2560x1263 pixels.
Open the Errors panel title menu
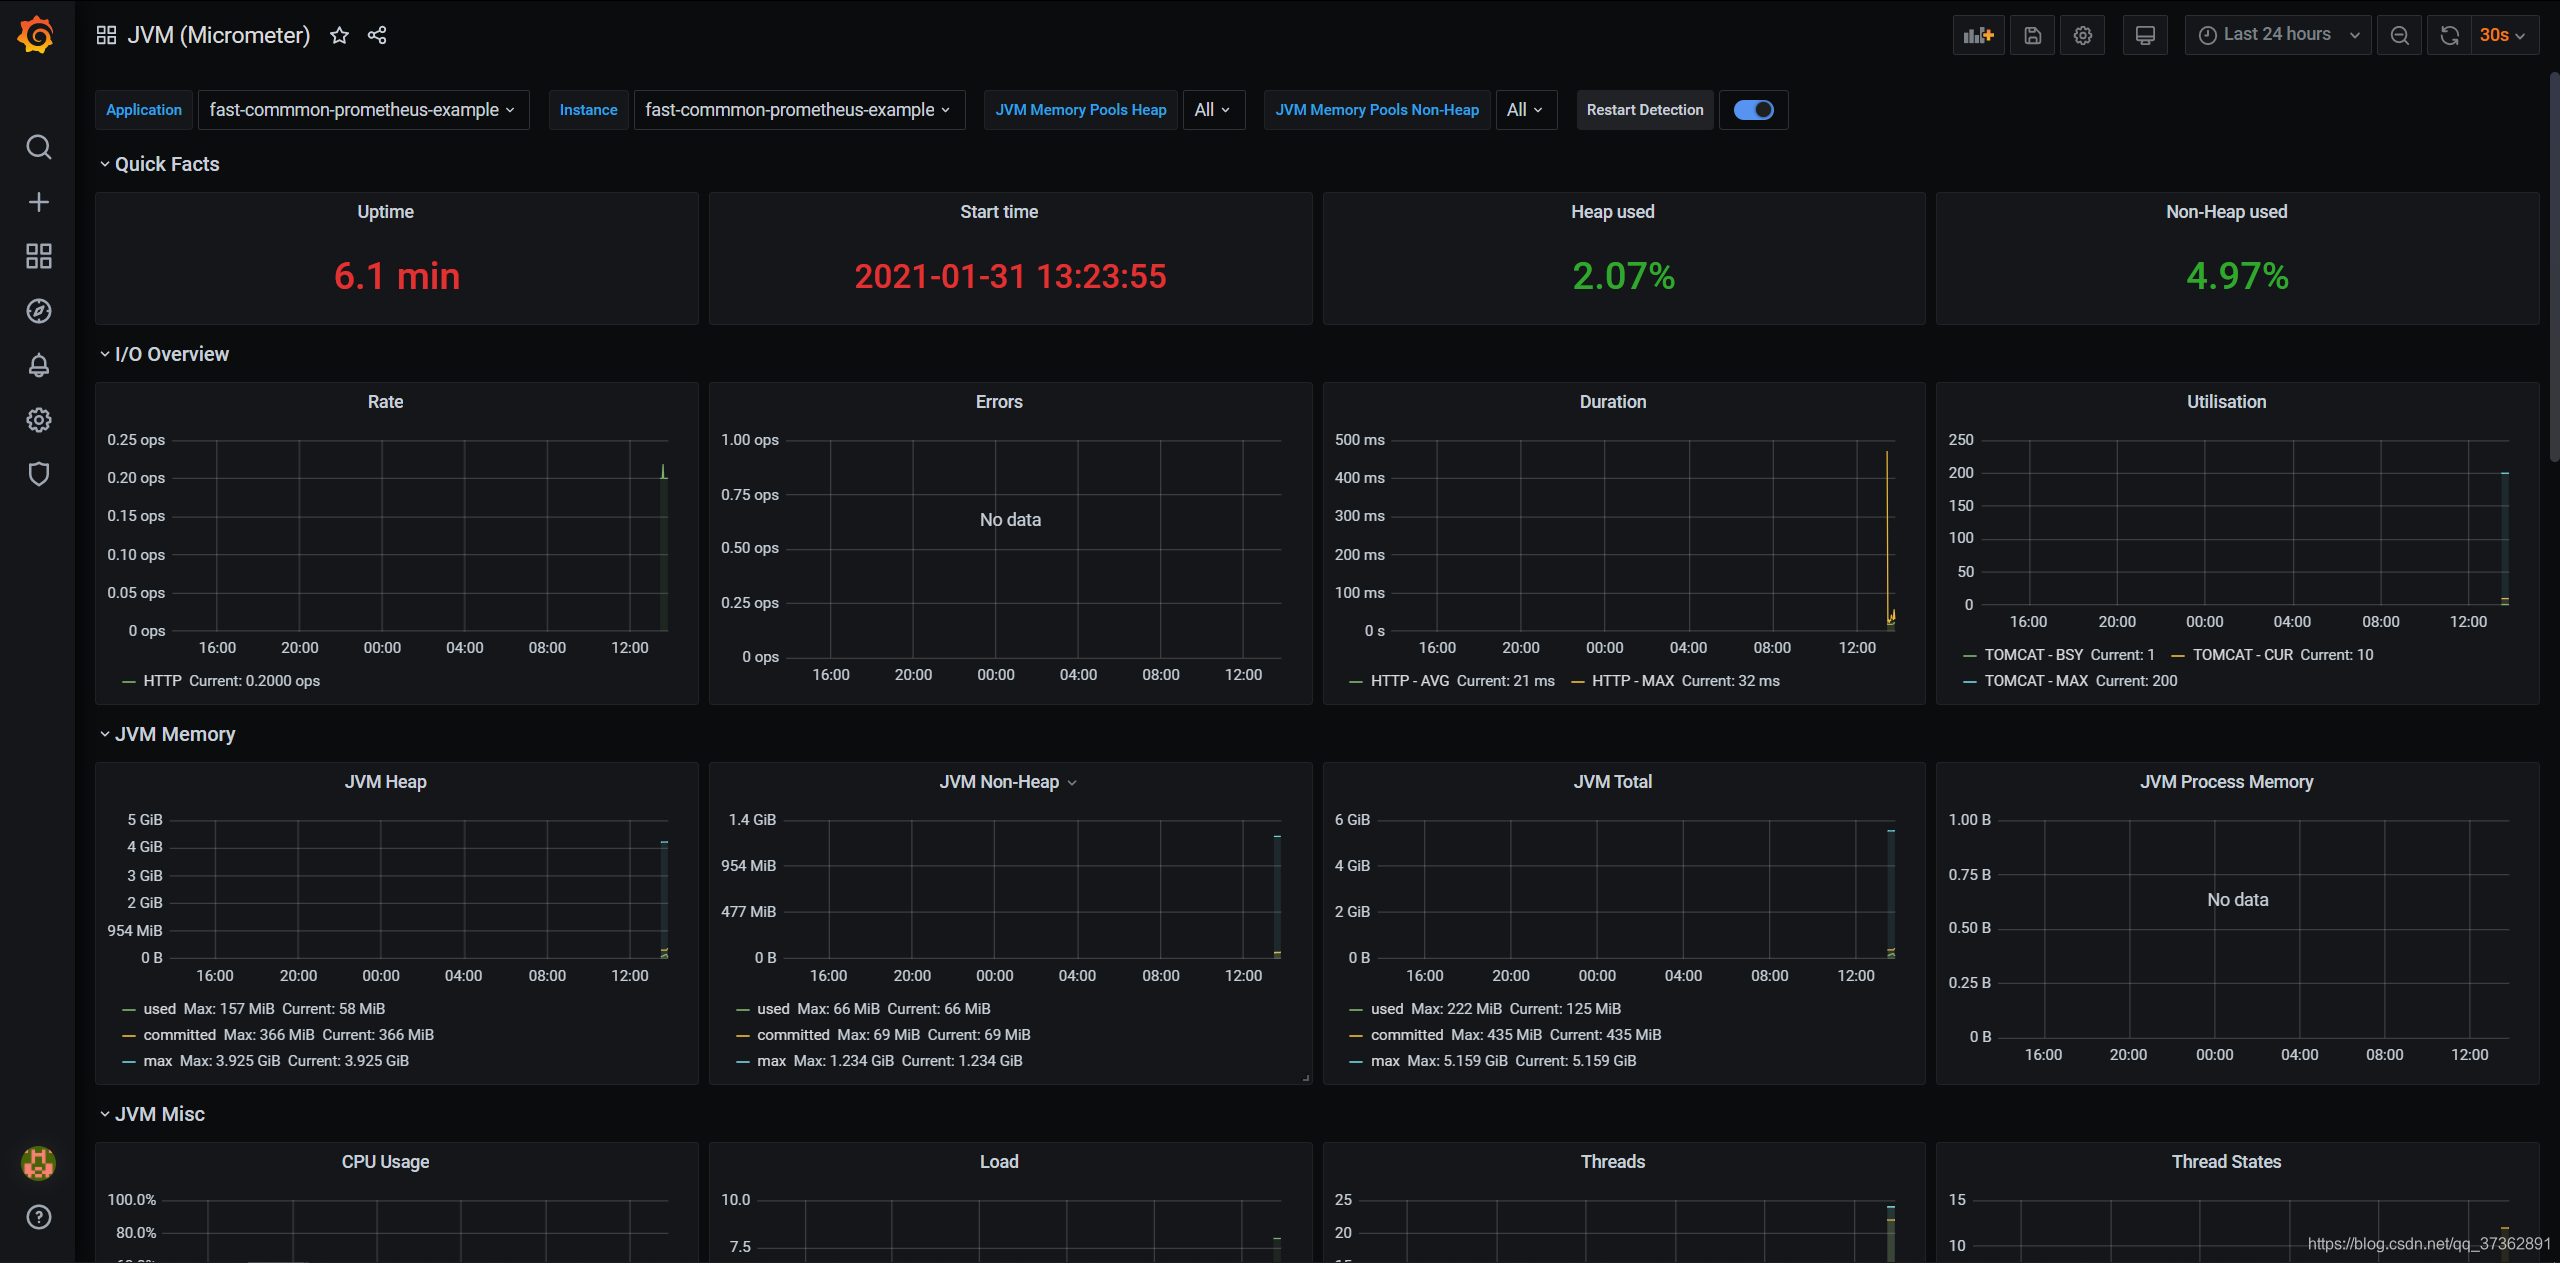999,402
